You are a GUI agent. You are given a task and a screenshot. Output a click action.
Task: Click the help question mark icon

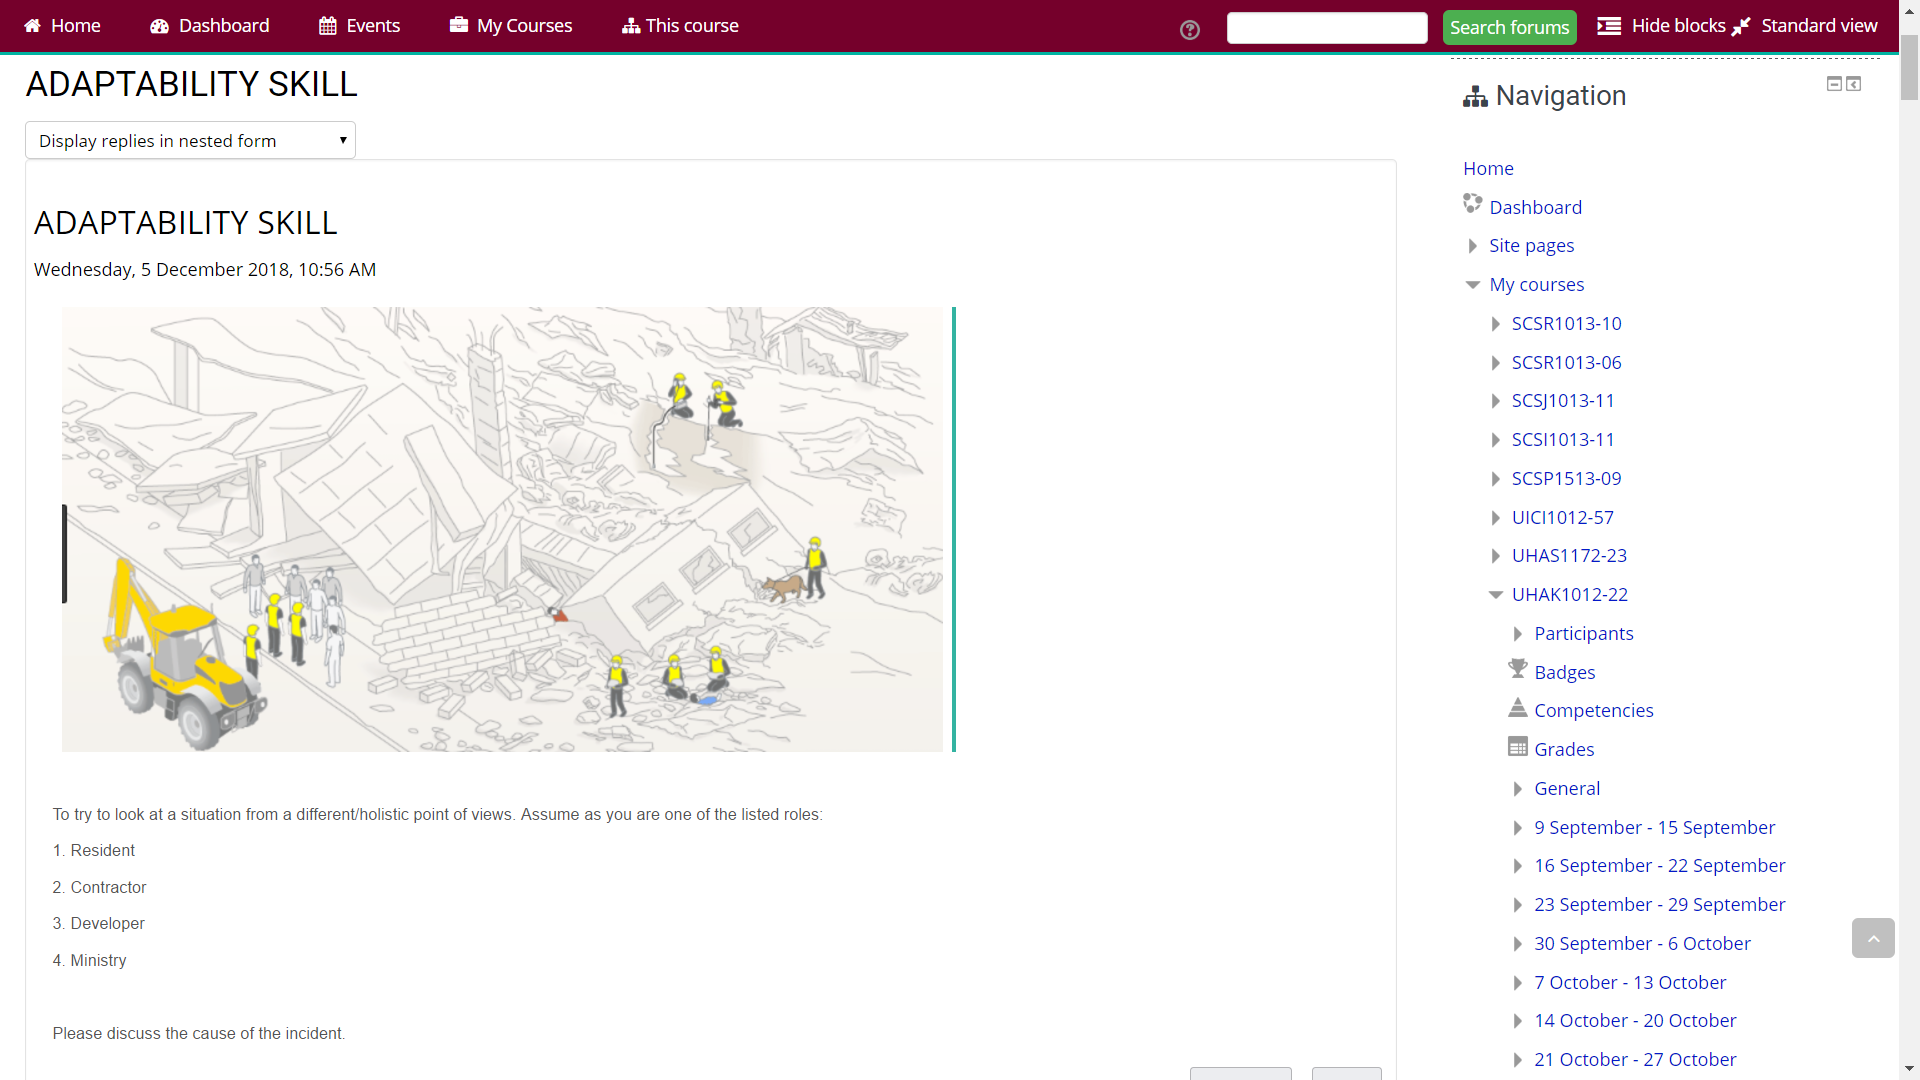point(1189,30)
